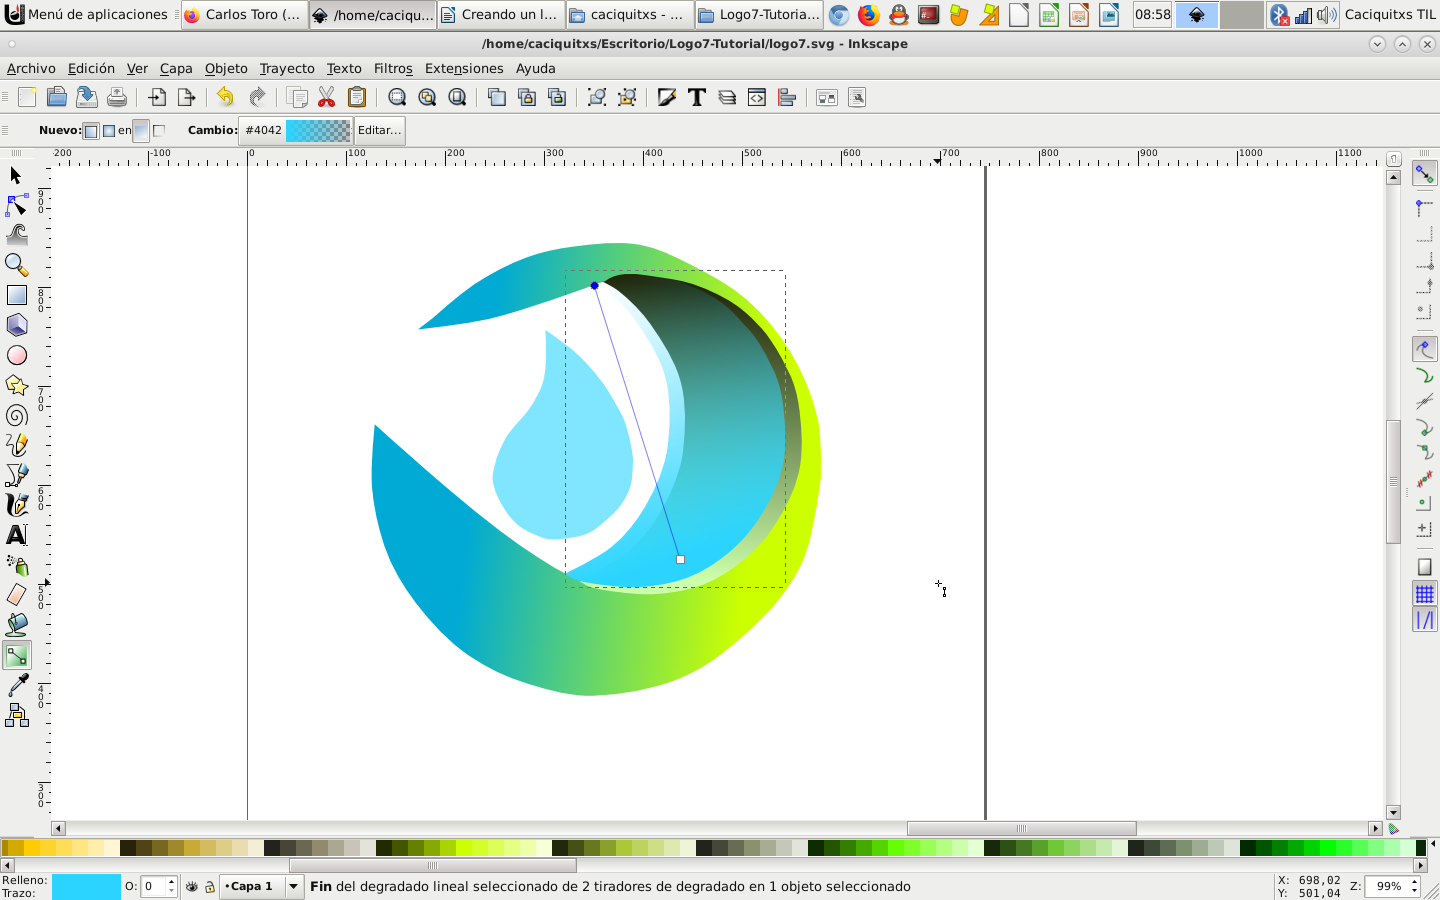1440x900 pixels.
Task: Save the document icon
Action: click(87, 97)
